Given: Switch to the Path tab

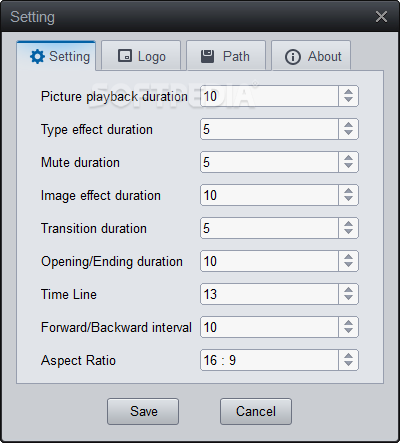Looking at the screenshot, I should pyautogui.click(x=226, y=56).
